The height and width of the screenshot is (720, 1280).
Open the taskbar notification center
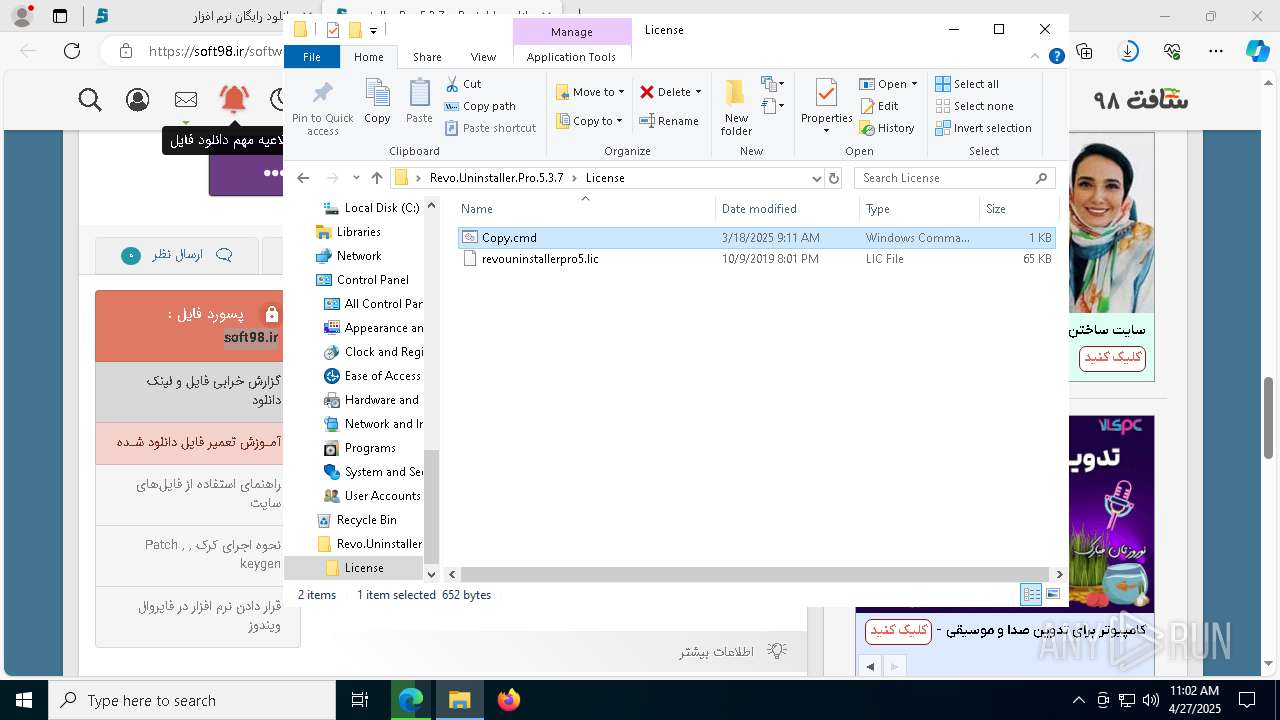click(x=1247, y=700)
